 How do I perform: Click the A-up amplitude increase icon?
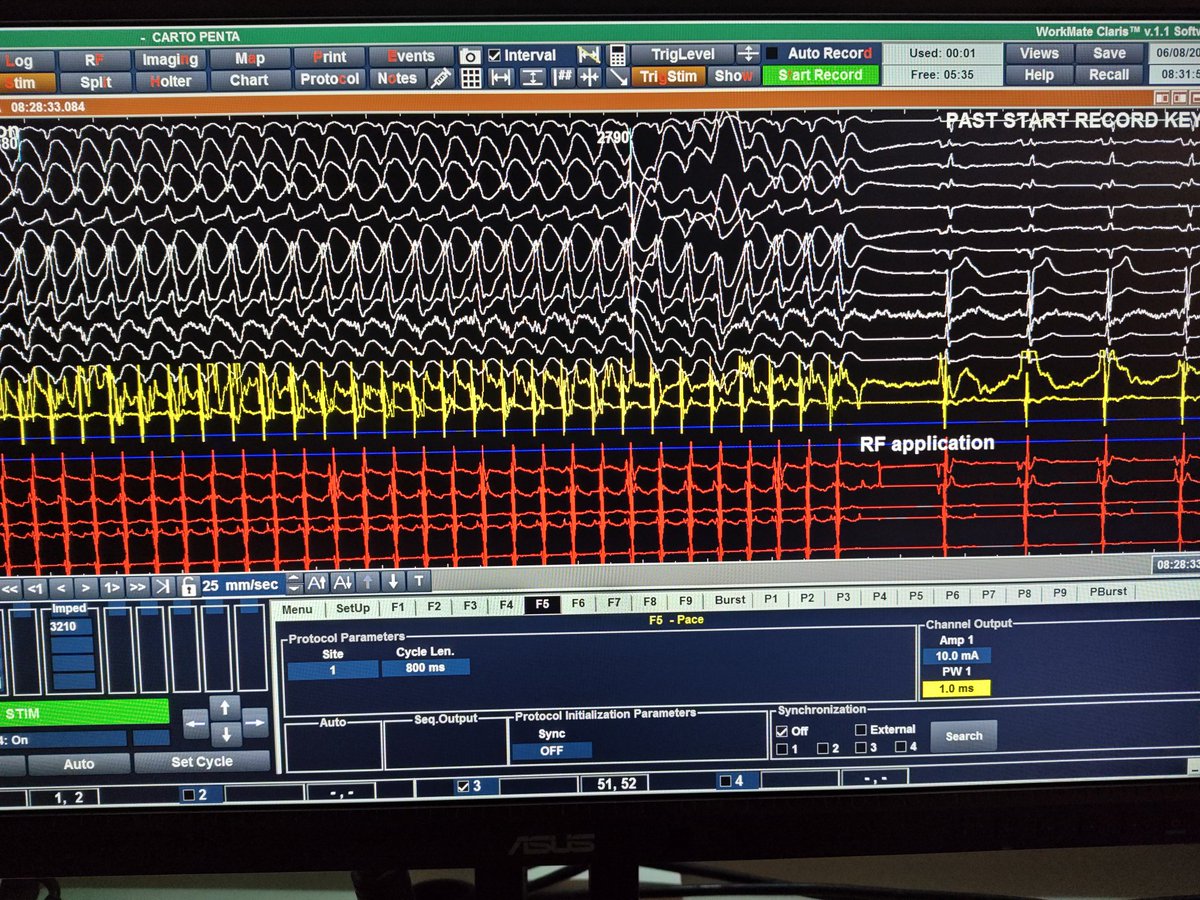tap(317, 582)
